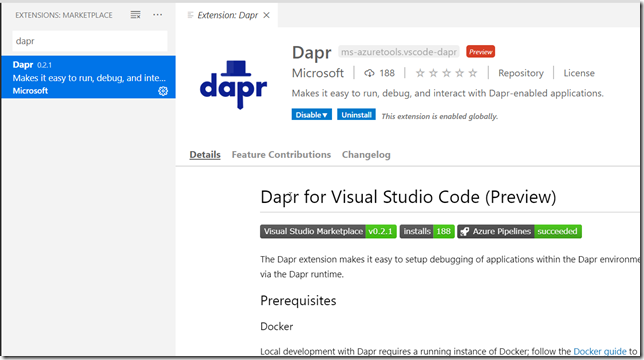Open the Extensions more actions ellipsis menu
The image size is (644, 360).
[157, 15]
